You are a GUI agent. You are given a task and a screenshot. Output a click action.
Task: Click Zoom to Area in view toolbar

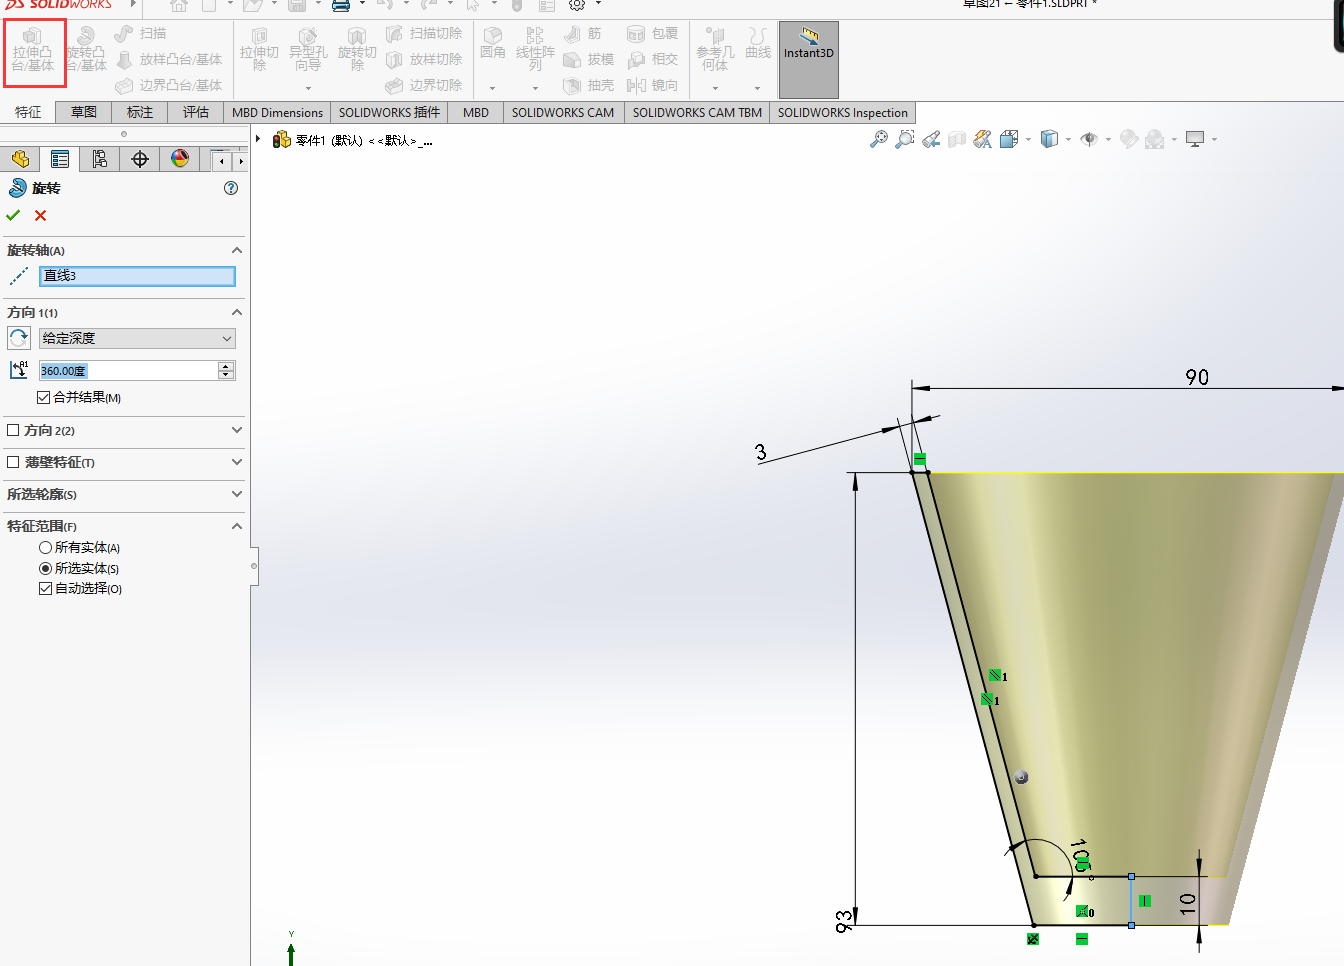click(905, 139)
